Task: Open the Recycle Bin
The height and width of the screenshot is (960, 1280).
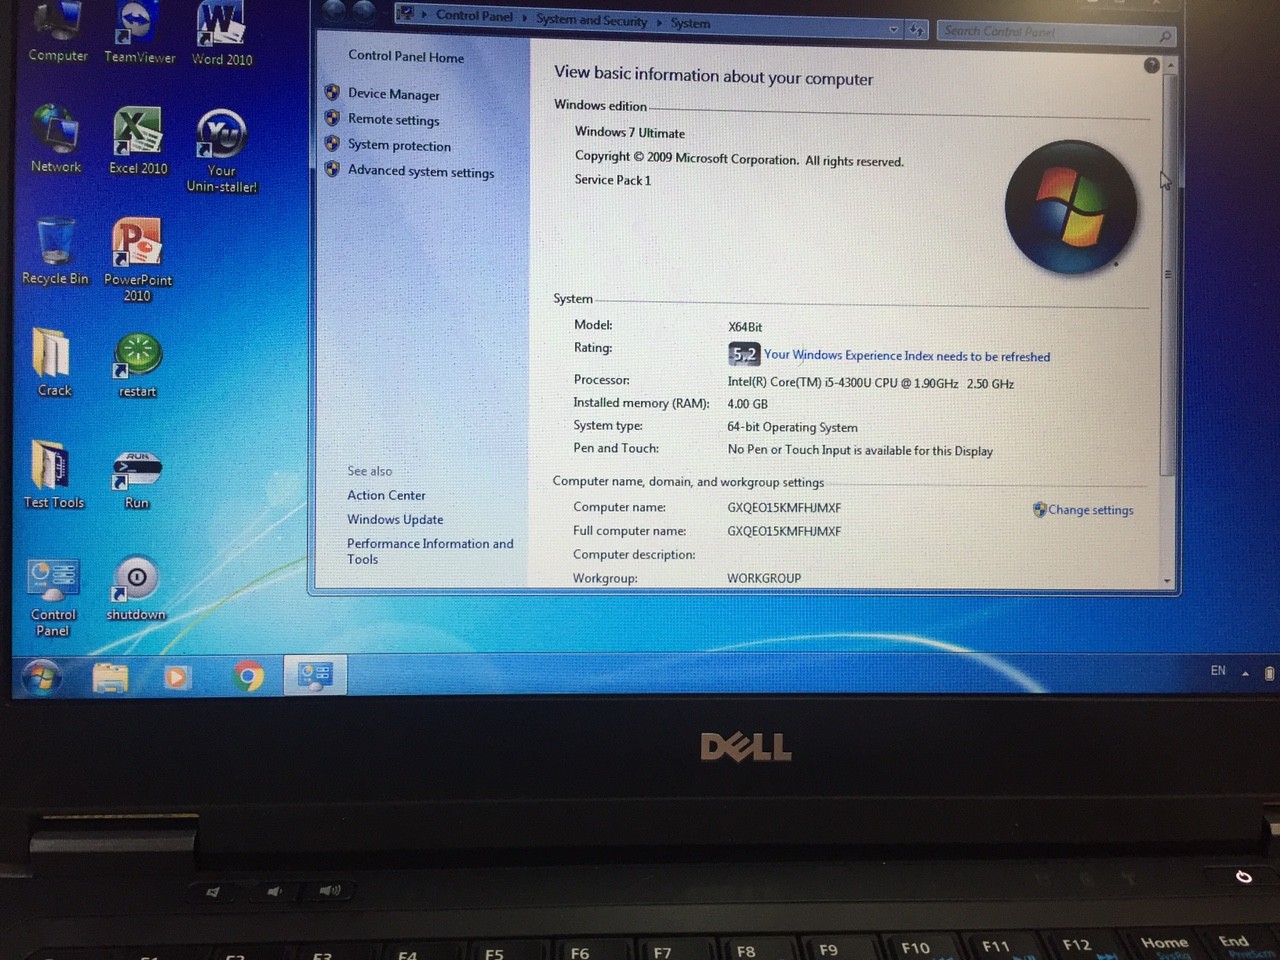Action: click(55, 251)
